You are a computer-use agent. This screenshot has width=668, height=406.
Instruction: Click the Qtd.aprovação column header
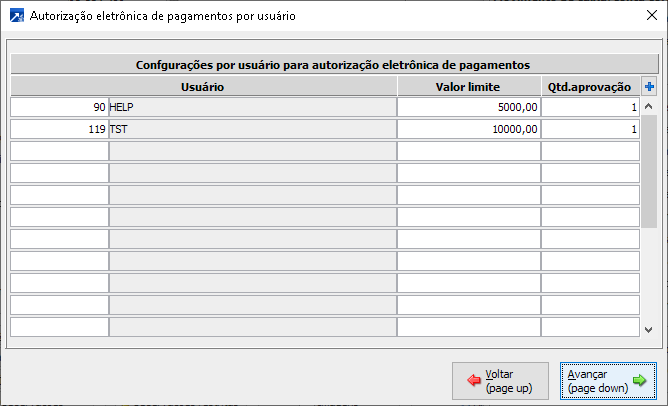pyautogui.click(x=591, y=87)
